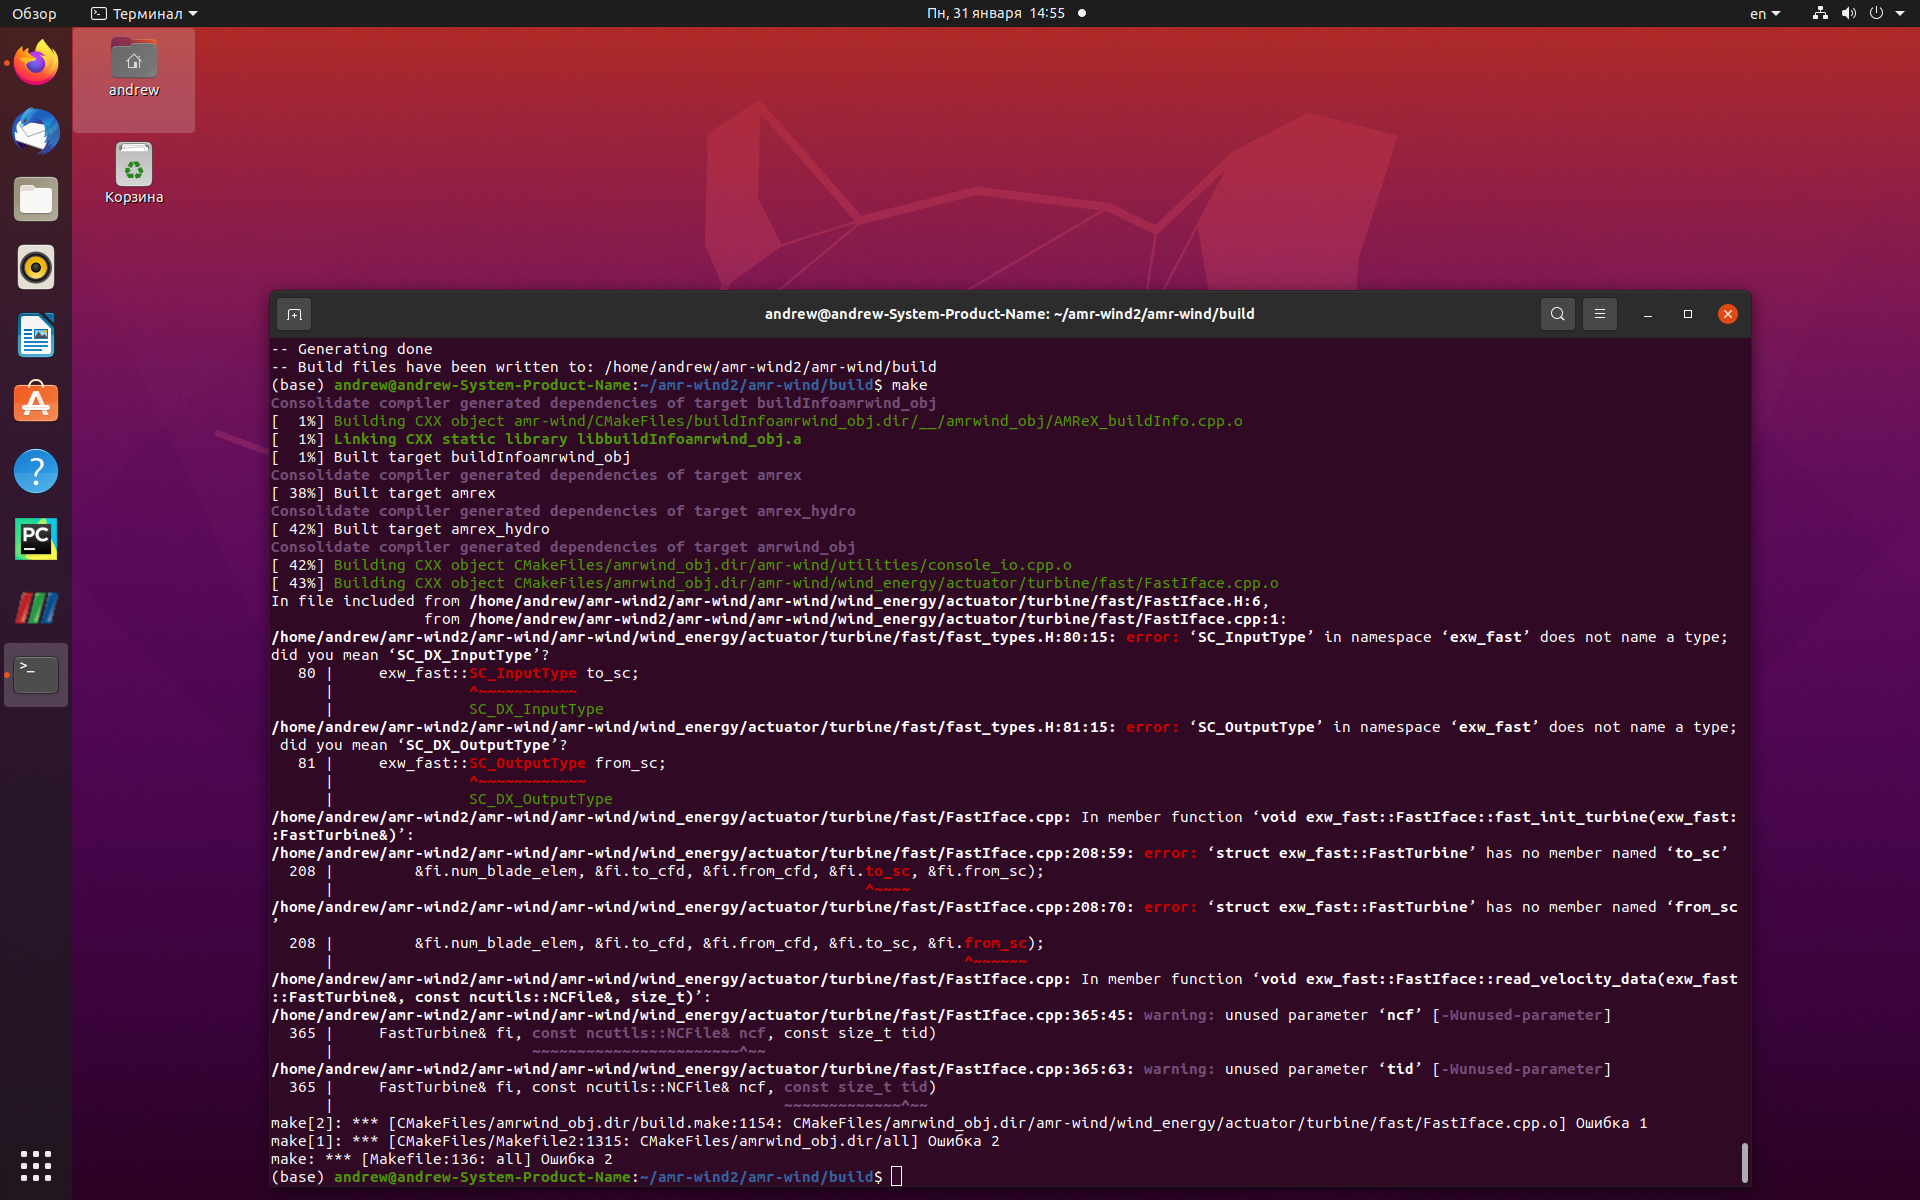
Task: Click the Terminal icon in the dock
Action: coord(35,674)
